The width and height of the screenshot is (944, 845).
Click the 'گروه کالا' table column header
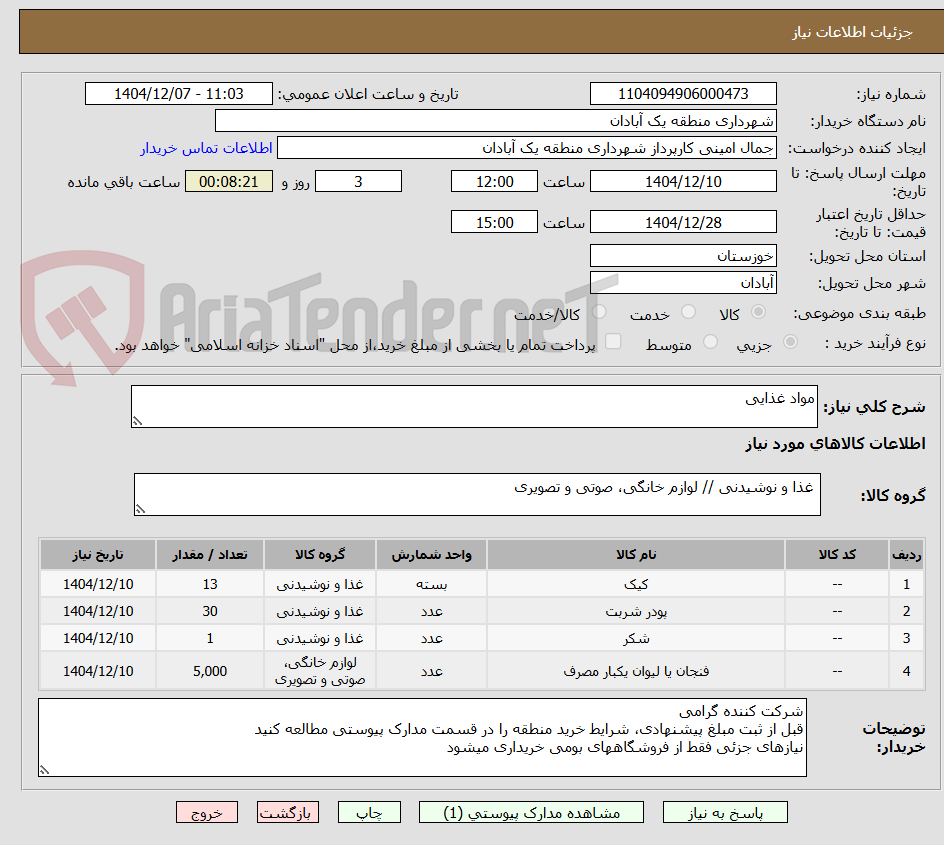tap(320, 554)
